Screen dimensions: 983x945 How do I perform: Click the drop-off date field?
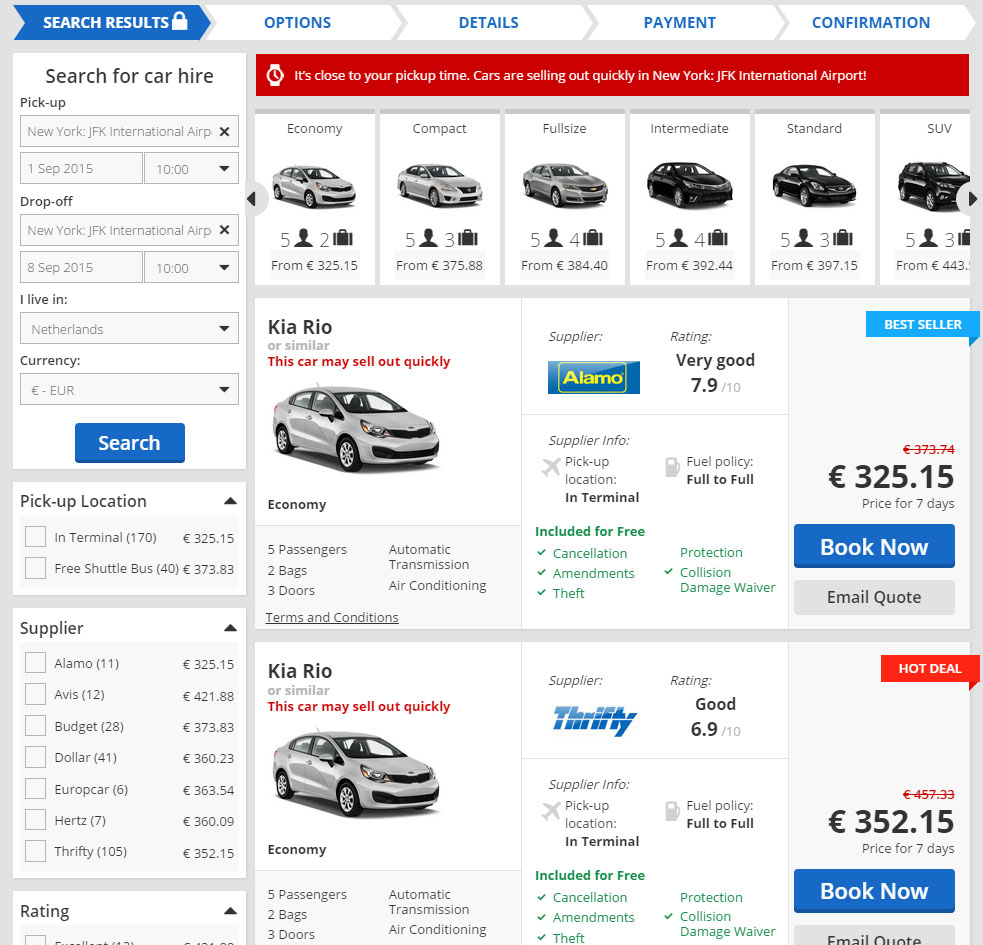81,268
